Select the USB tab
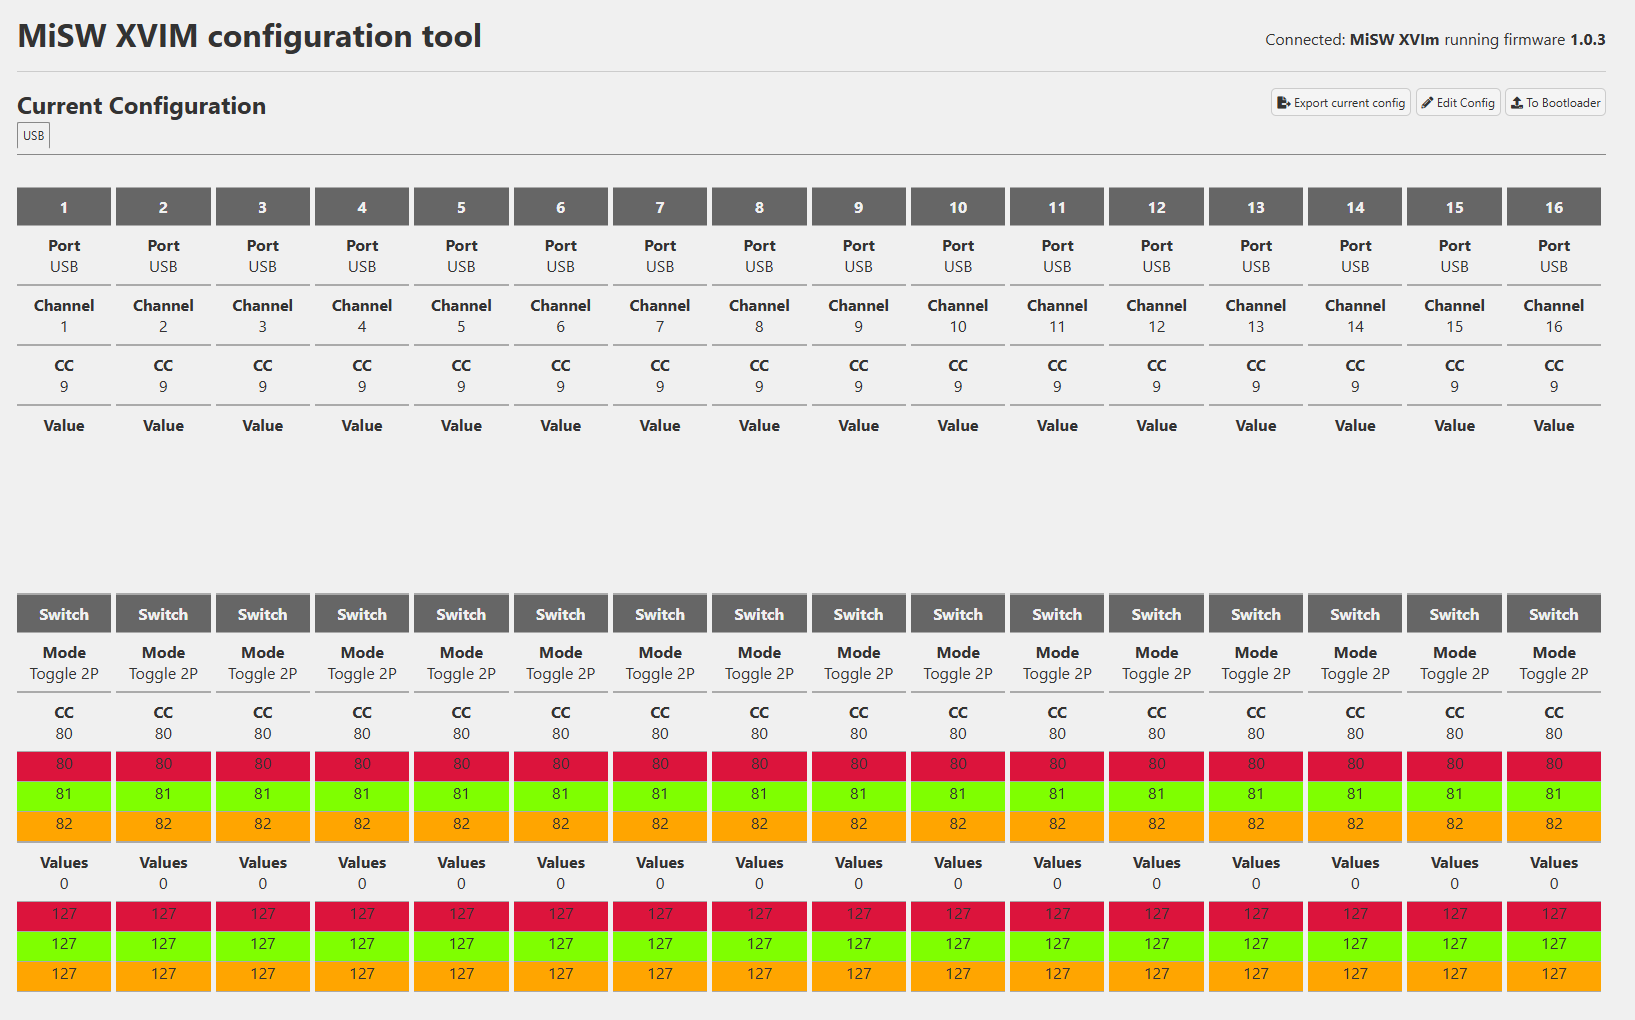 pyautogui.click(x=33, y=136)
